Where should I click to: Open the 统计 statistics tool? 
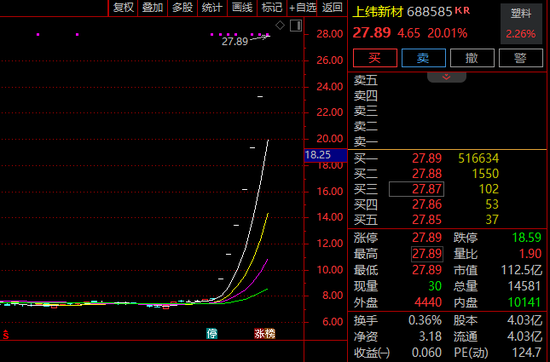(x=212, y=7)
